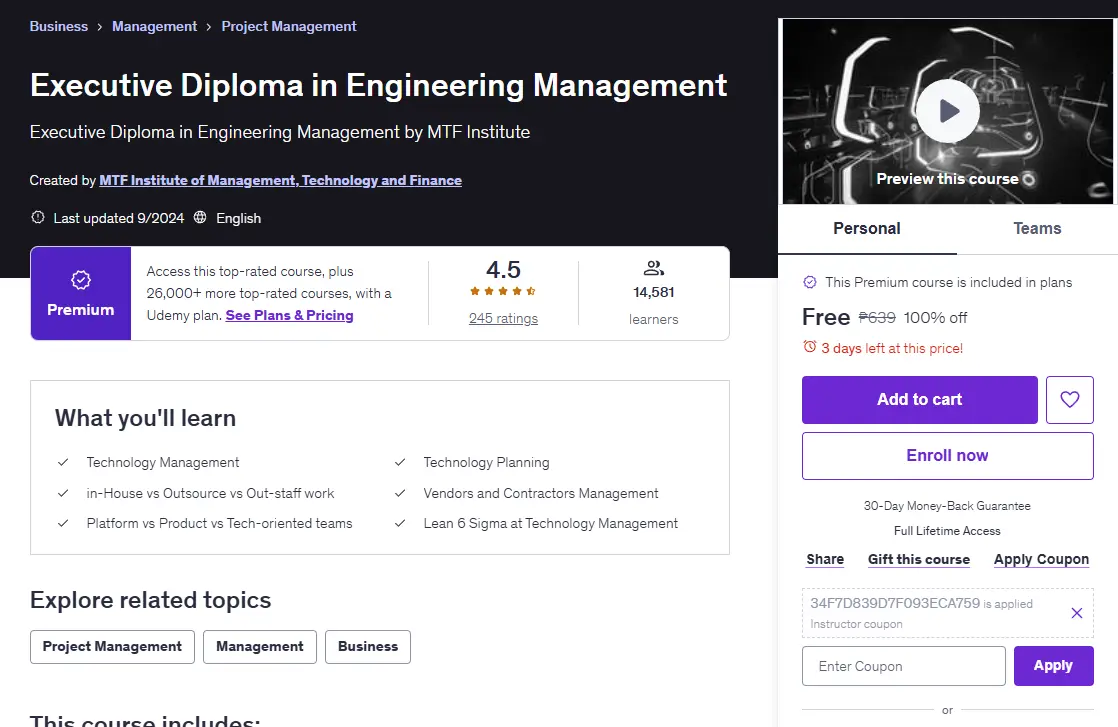Click the 100% off discount text
The height and width of the screenshot is (727, 1118).
935,318
